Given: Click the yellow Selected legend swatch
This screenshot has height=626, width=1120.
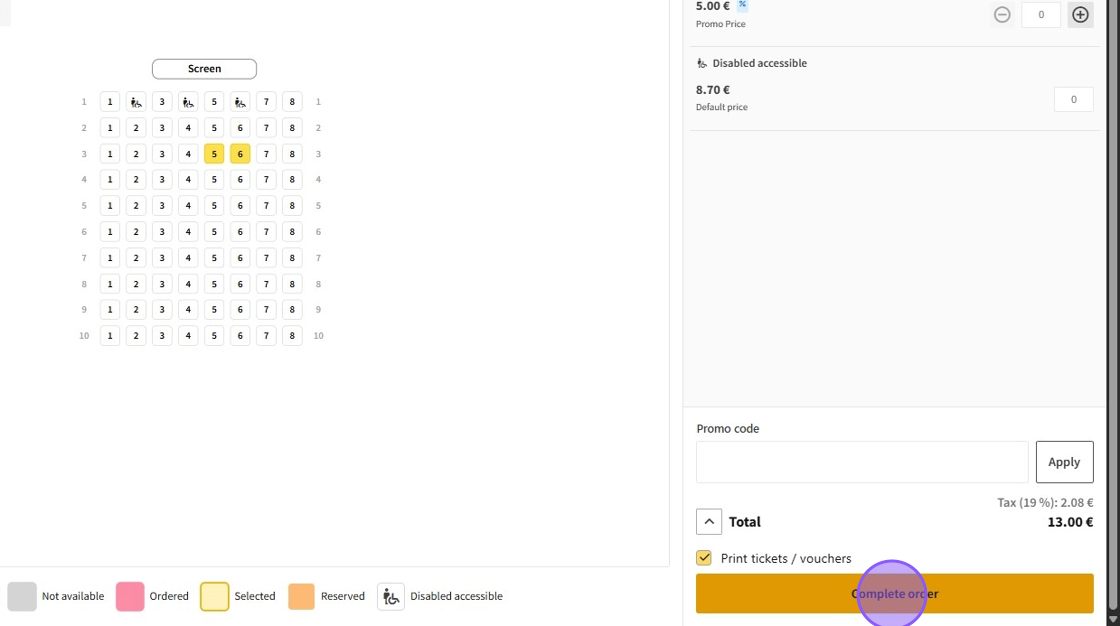Looking at the screenshot, I should (x=215, y=597).
